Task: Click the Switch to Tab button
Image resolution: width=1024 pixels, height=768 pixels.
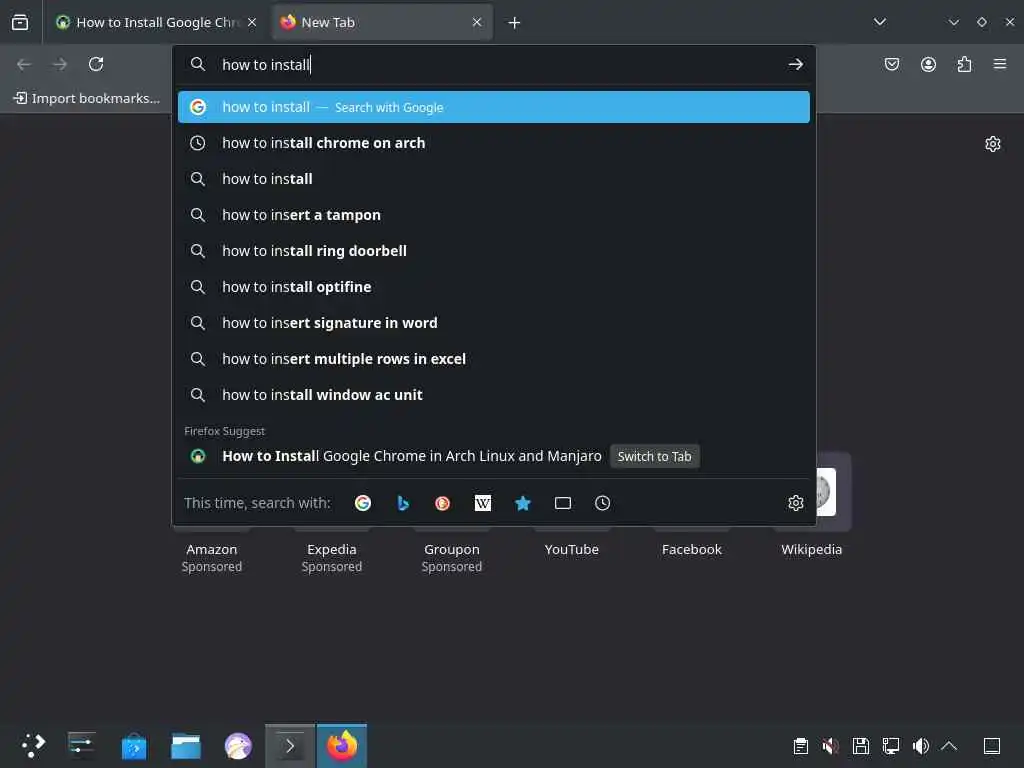Action: click(654, 456)
